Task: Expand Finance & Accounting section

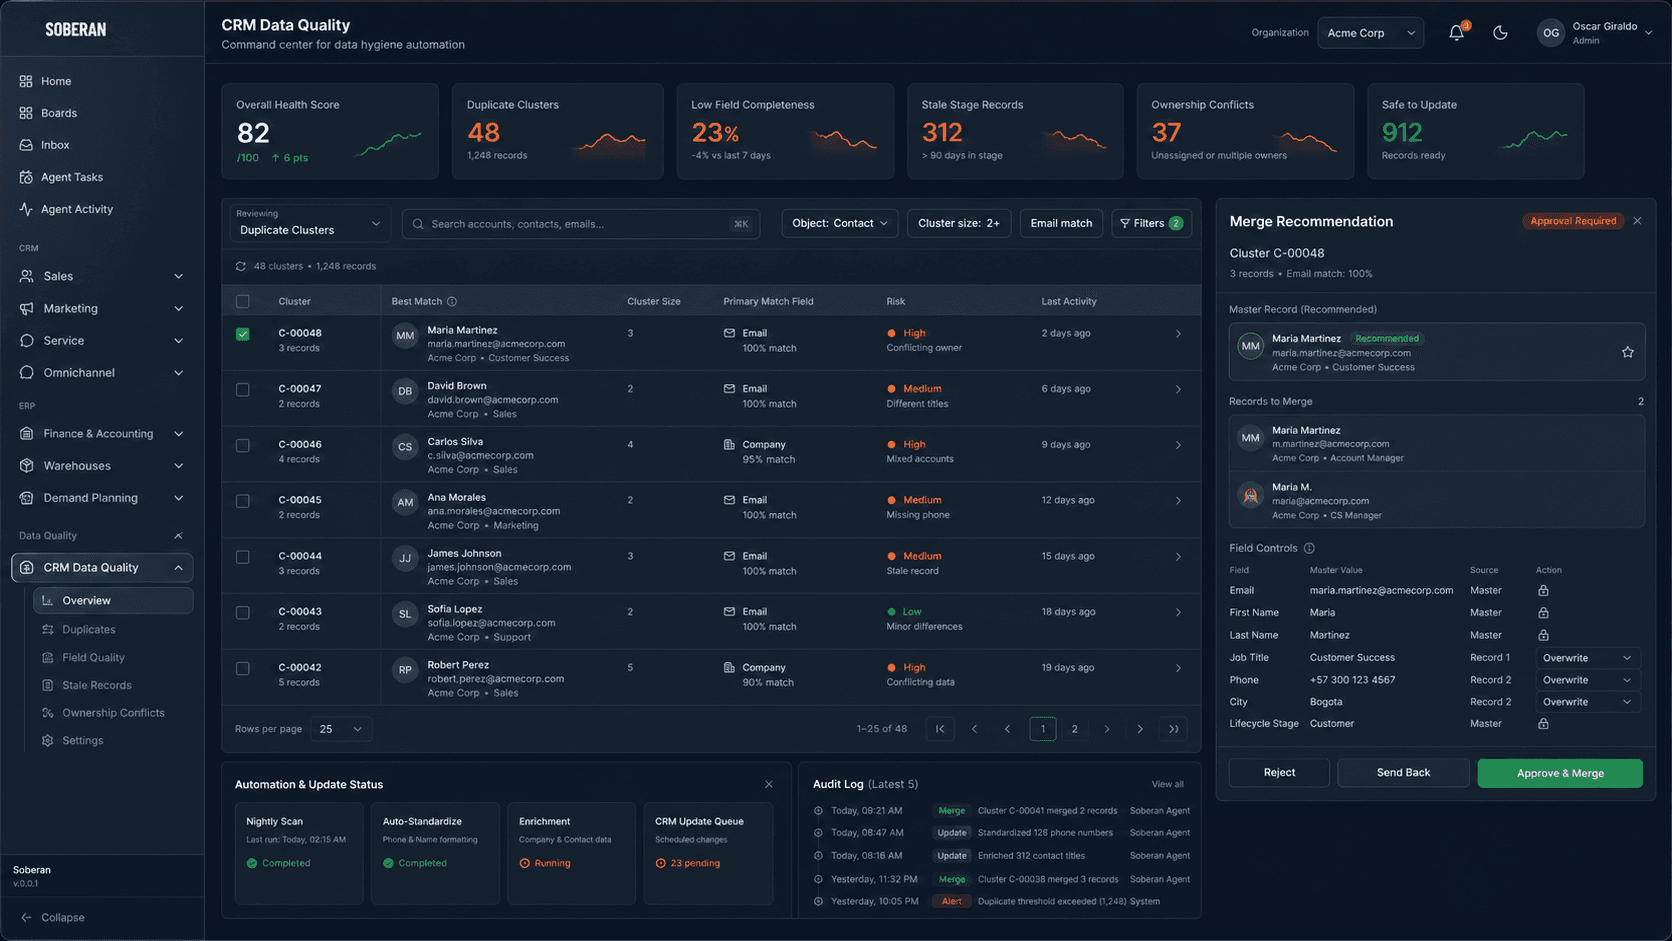Action: [x=102, y=434]
